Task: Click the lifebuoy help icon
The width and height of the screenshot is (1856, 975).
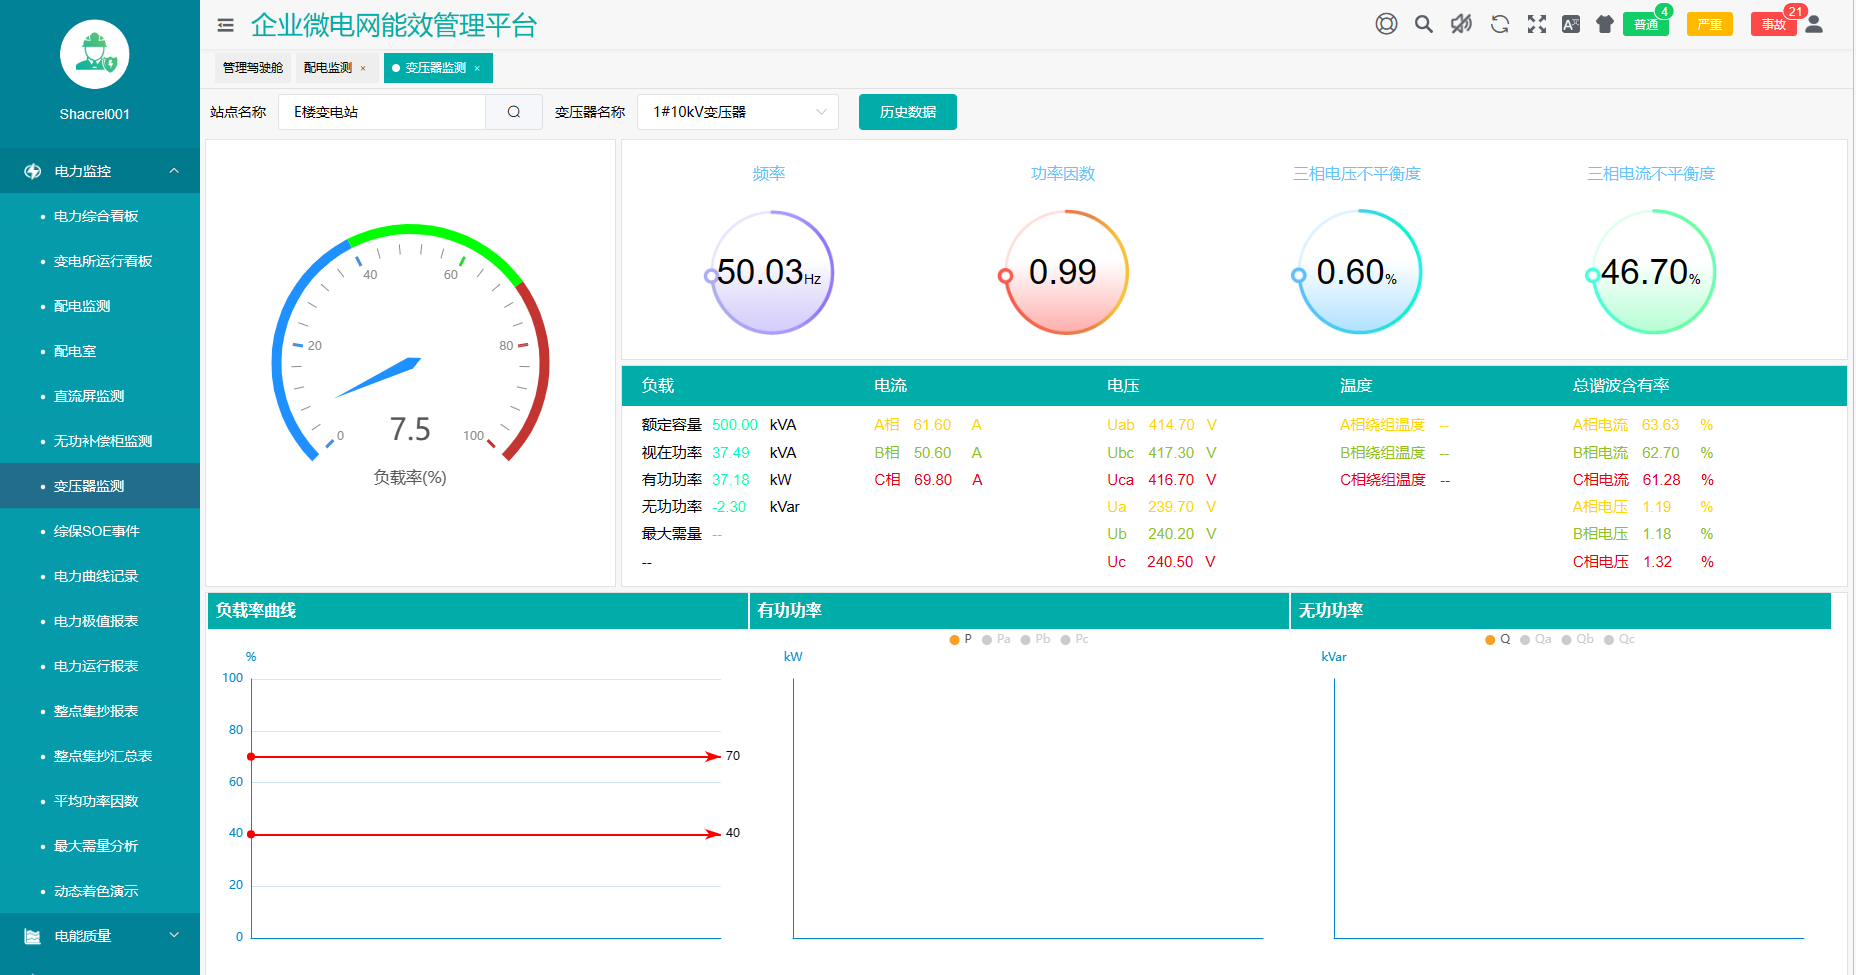Action: pos(1386,24)
